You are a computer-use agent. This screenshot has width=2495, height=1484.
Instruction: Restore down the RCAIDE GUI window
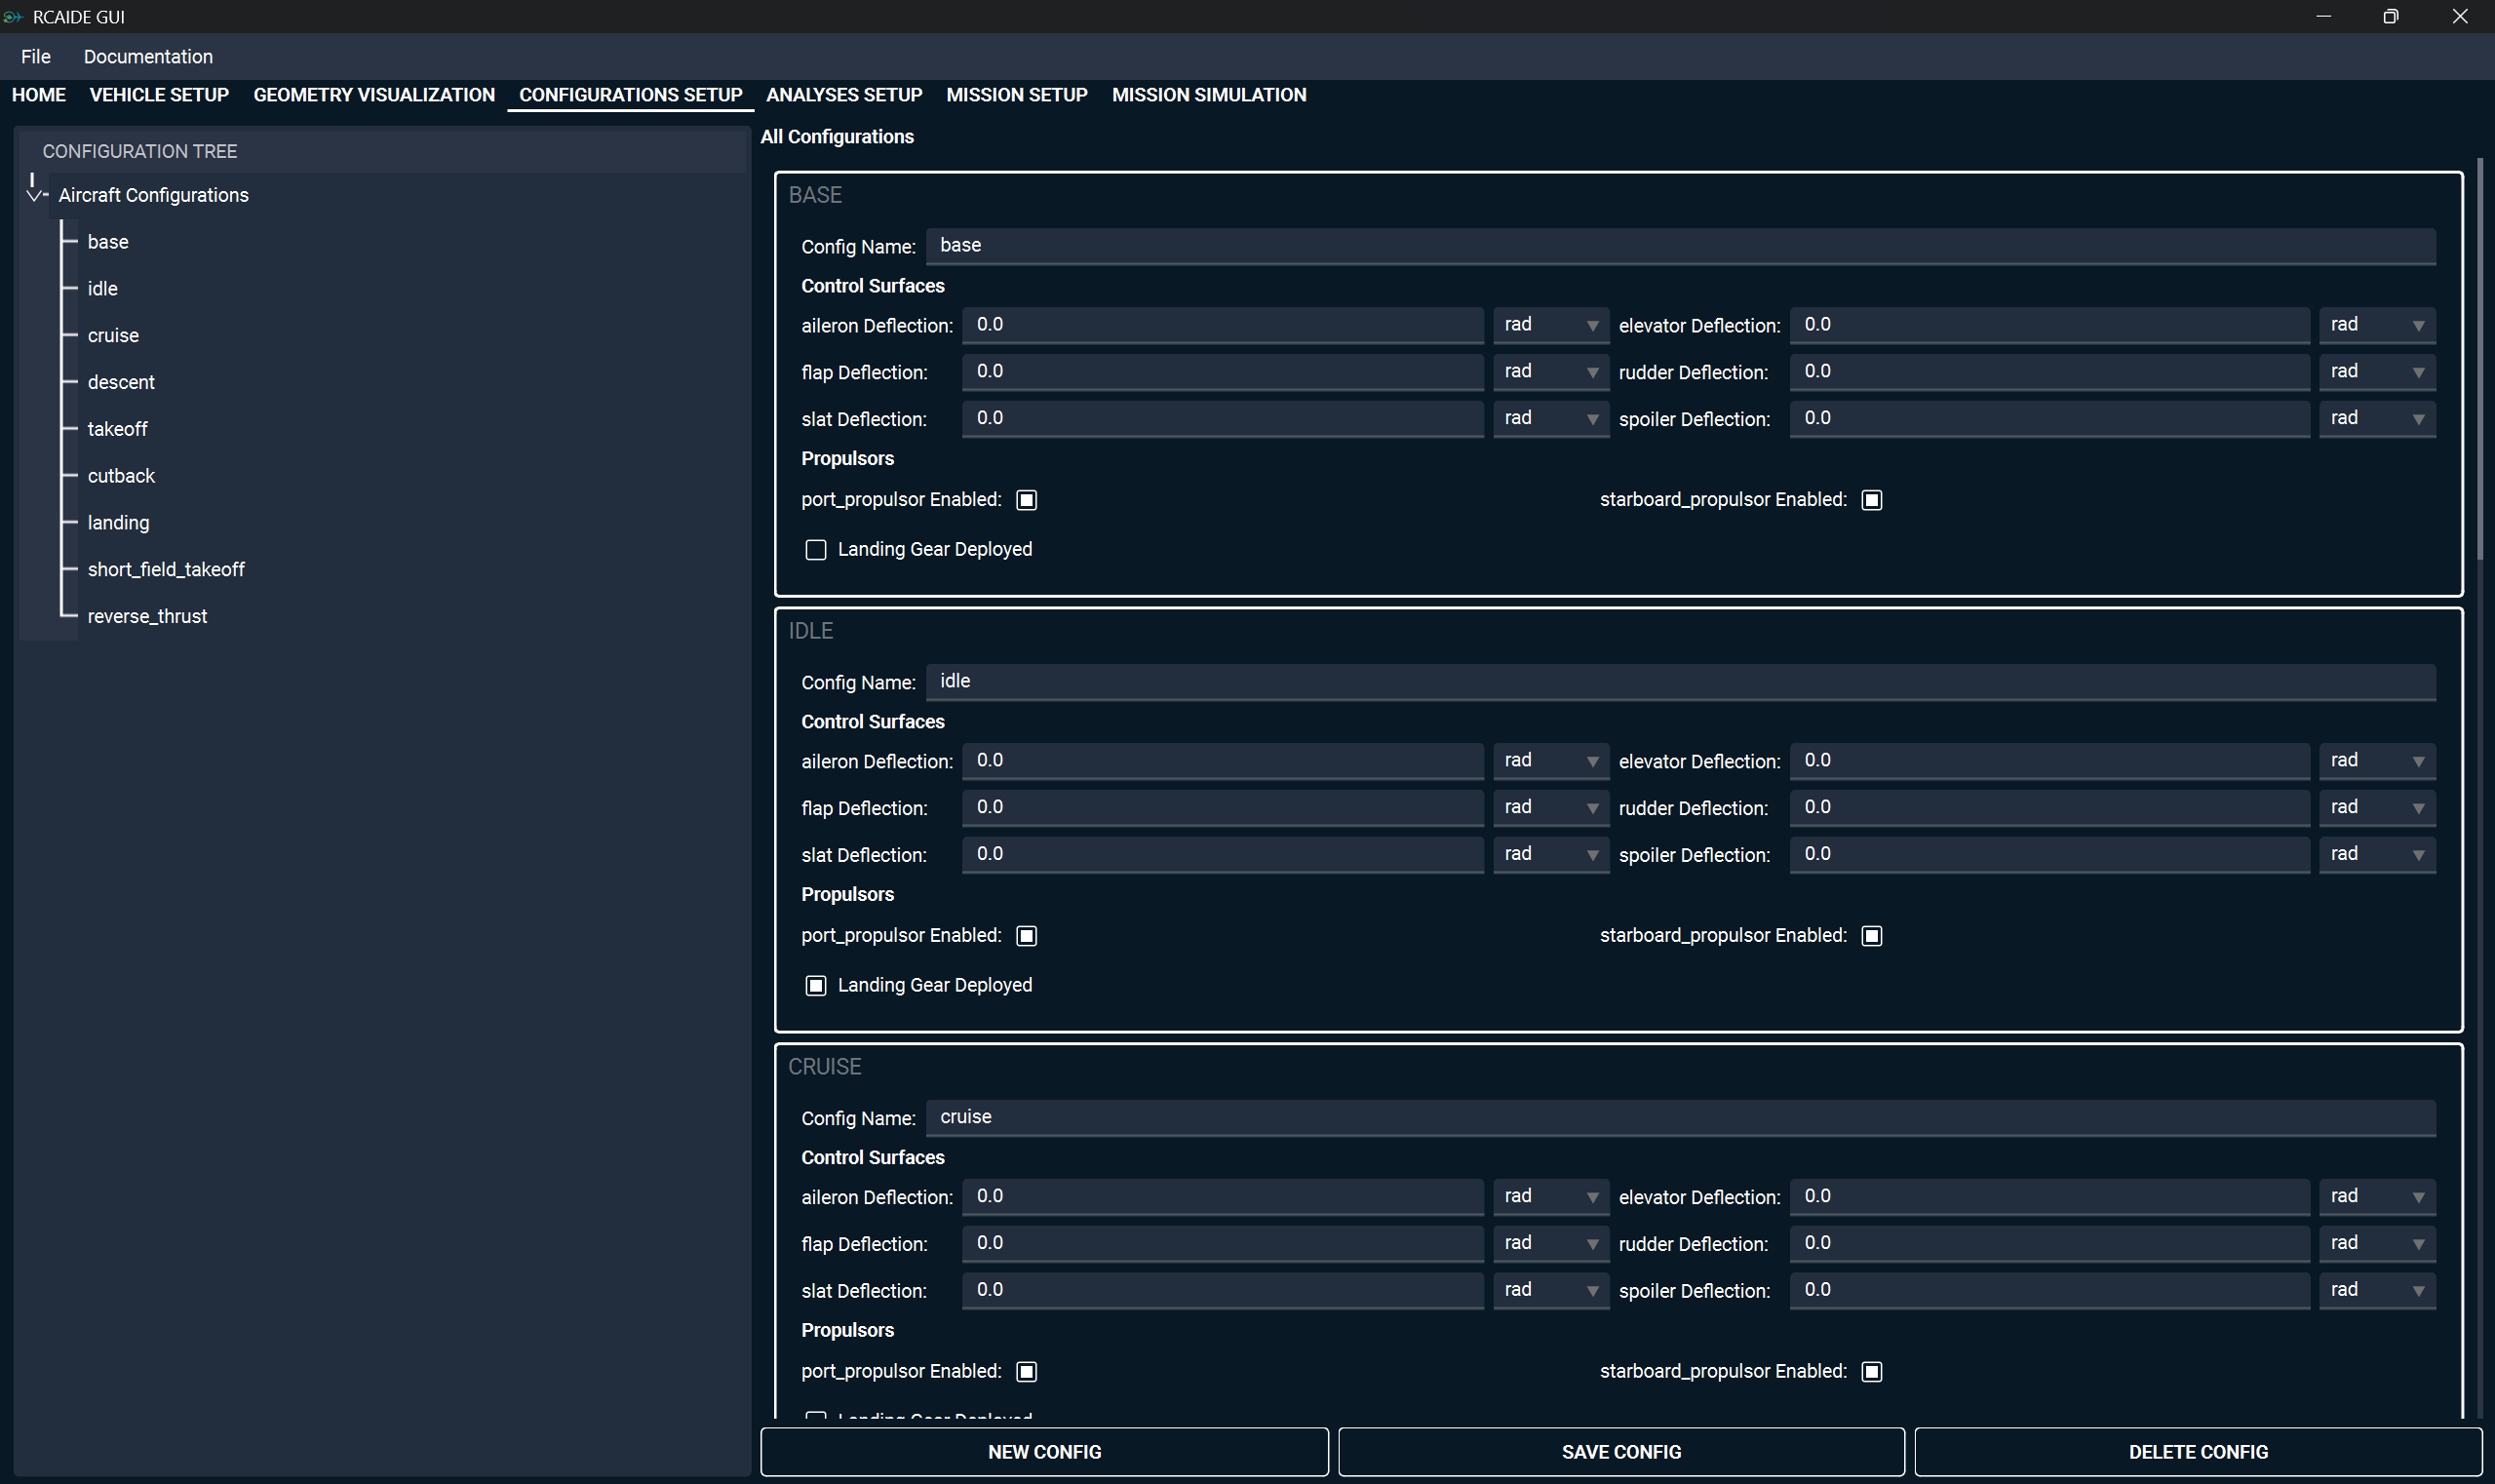pos(2391,17)
